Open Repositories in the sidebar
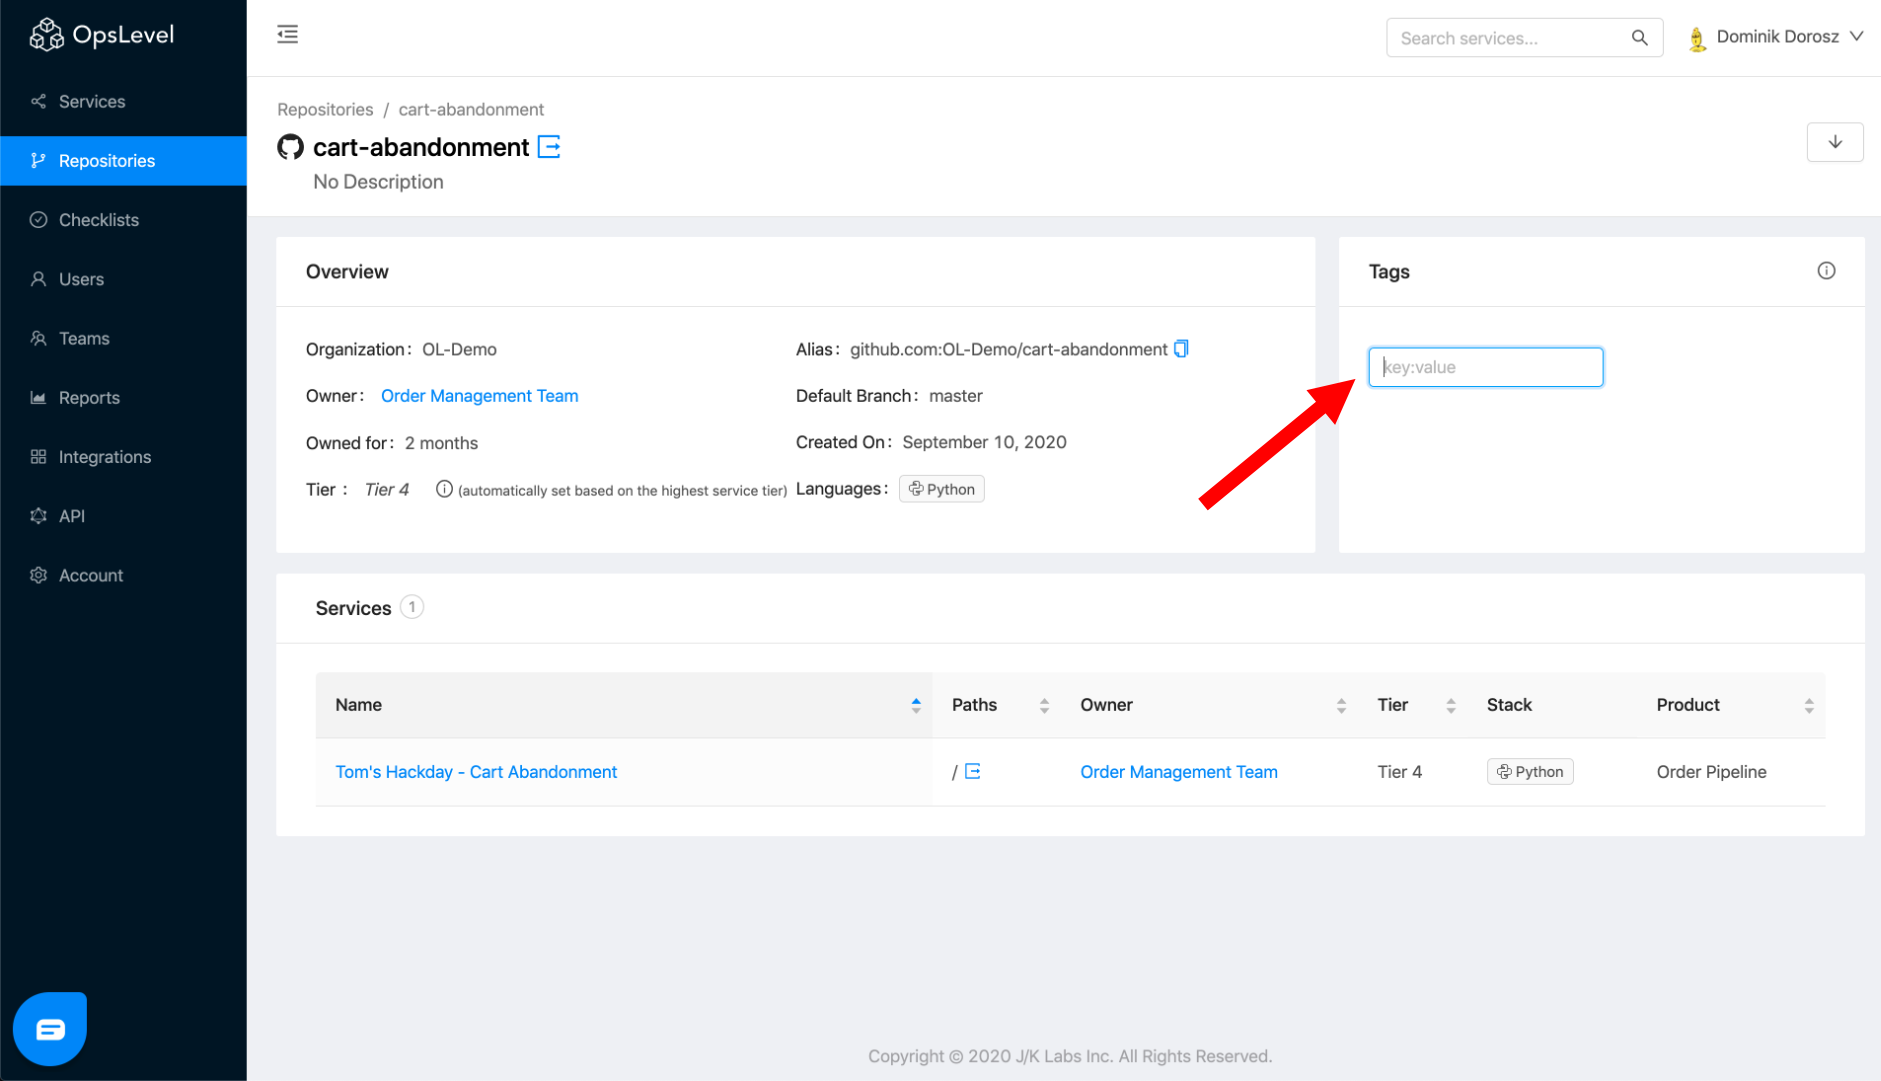 coord(123,161)
